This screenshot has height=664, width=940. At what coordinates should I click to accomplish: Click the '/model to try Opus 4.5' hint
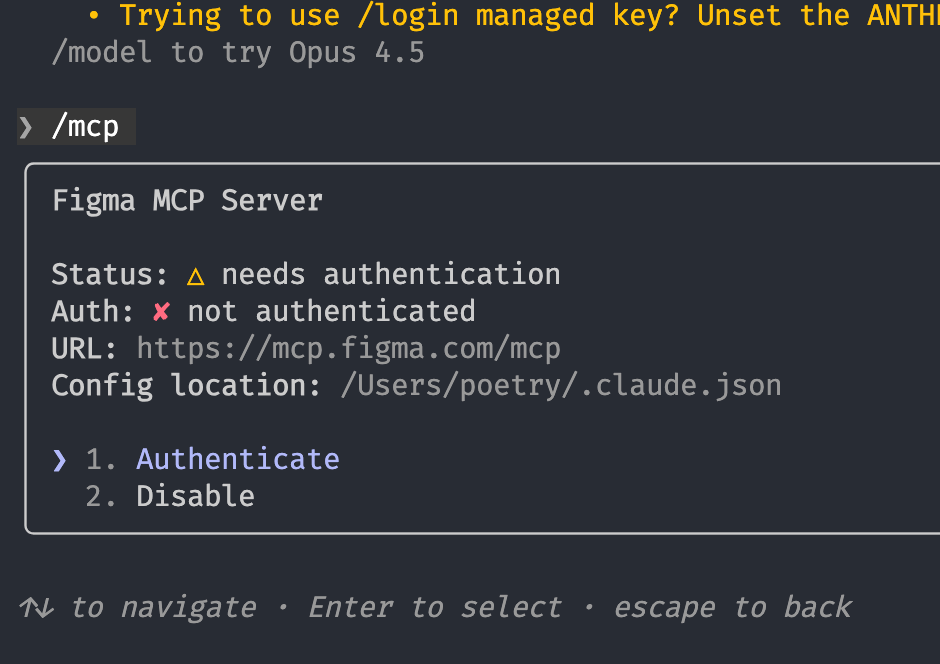pyautogui.click(x=238, y=53)
